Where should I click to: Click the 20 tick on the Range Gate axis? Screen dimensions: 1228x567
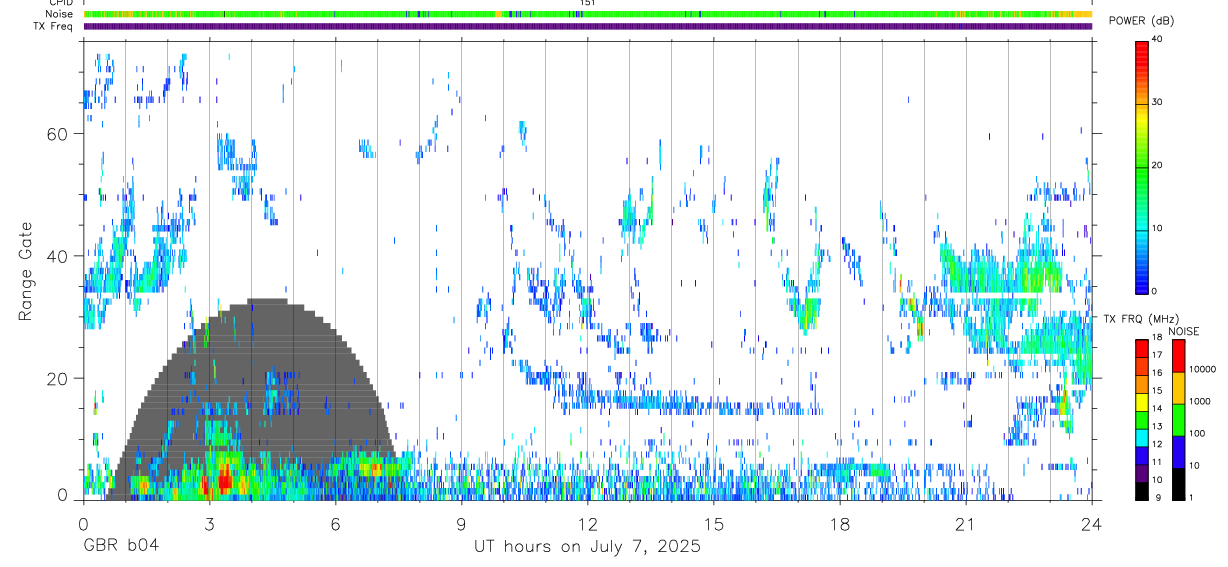click(57, 378)
